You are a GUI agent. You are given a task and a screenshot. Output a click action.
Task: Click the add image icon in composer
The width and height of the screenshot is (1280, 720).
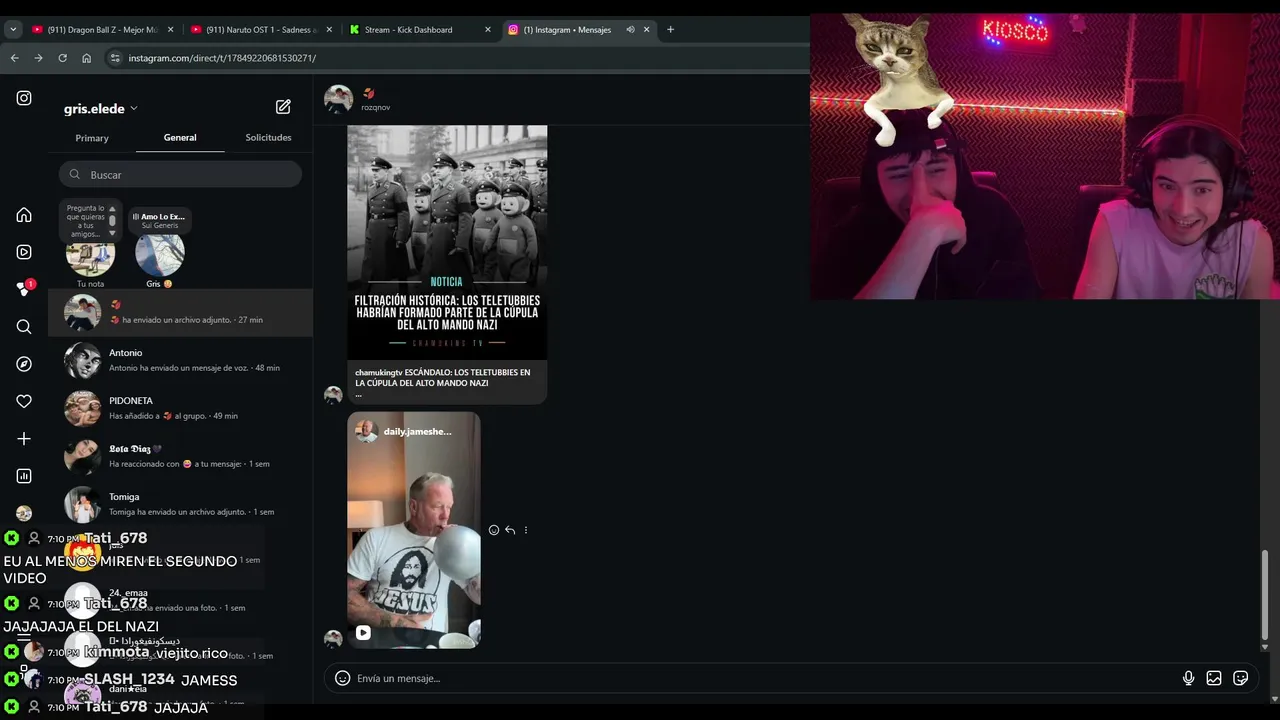pyautogui.click(x=1214, y=678)
